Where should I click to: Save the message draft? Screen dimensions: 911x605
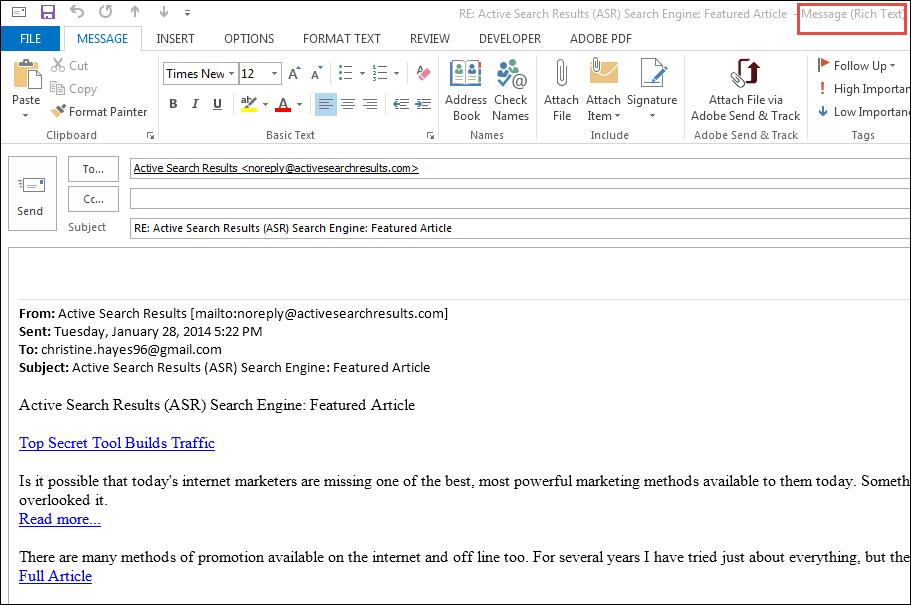pyautogui.click(x=47, y=12)
